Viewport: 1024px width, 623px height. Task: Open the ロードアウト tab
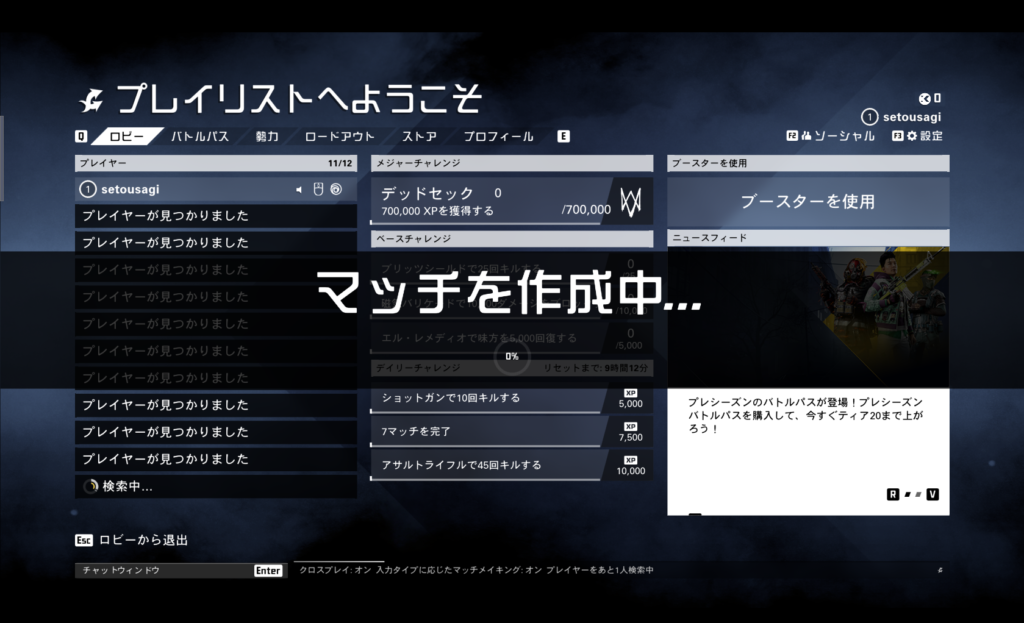(x=339, y=136)
